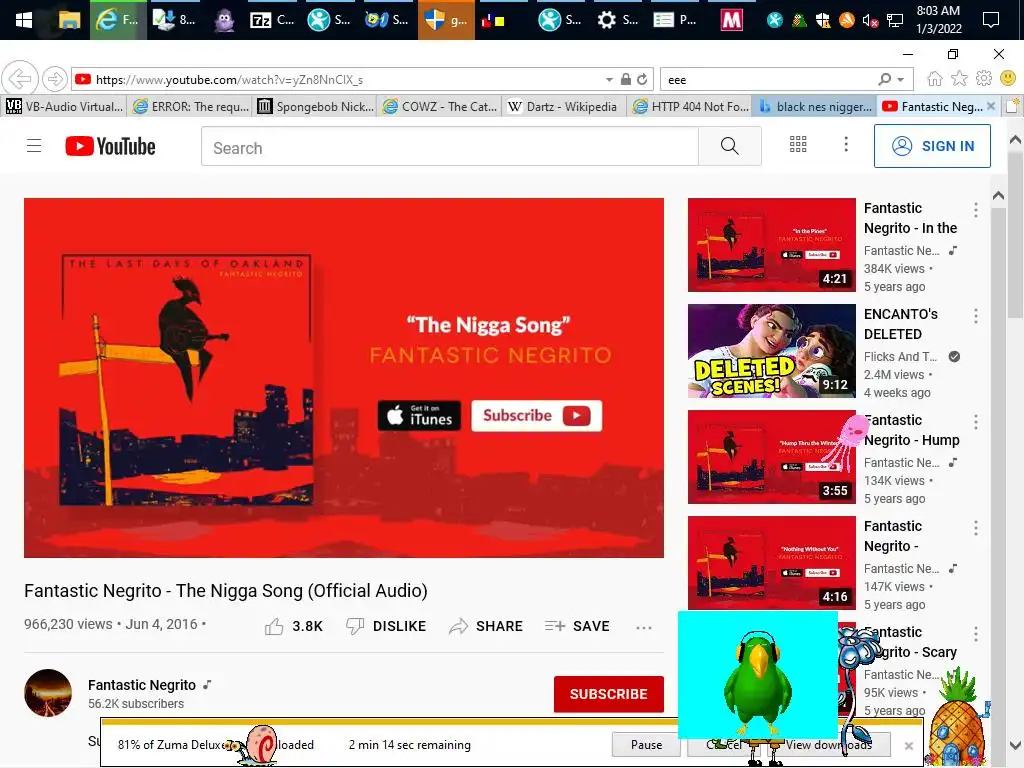Like the video with thumbs up
Viewport: 1024px width, 768px height.
click(274, 626)
